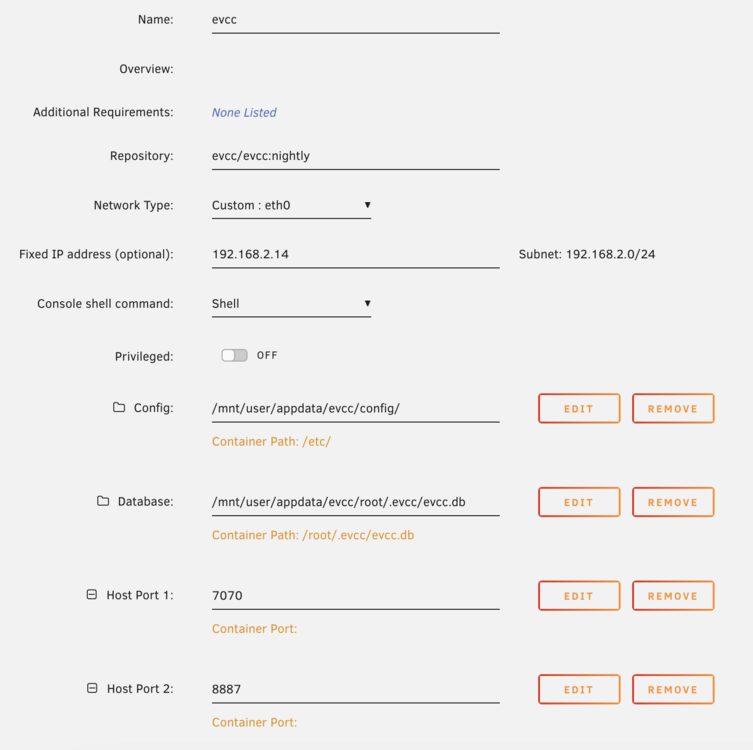Click the port icon next to Host Port 1
The height and width of the screenshot is (750, 753).
coord(92,594)
